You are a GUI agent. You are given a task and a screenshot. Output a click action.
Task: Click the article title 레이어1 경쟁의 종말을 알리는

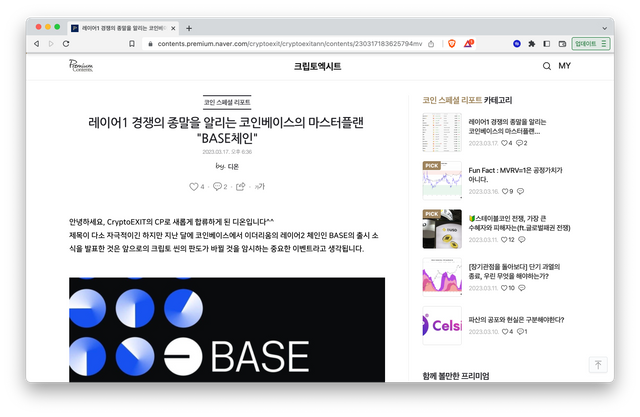226,130
